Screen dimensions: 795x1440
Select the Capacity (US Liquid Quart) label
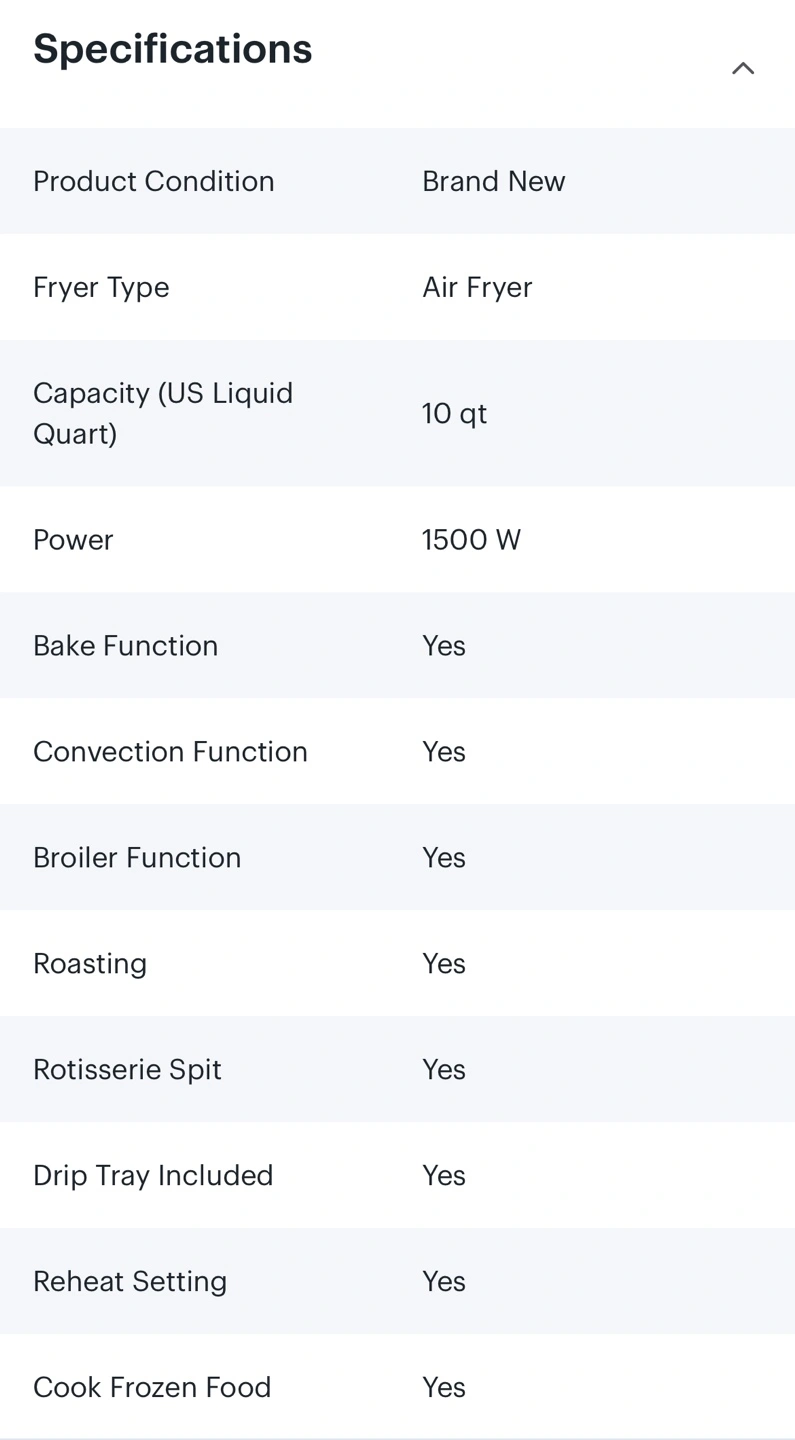[163, 413]
